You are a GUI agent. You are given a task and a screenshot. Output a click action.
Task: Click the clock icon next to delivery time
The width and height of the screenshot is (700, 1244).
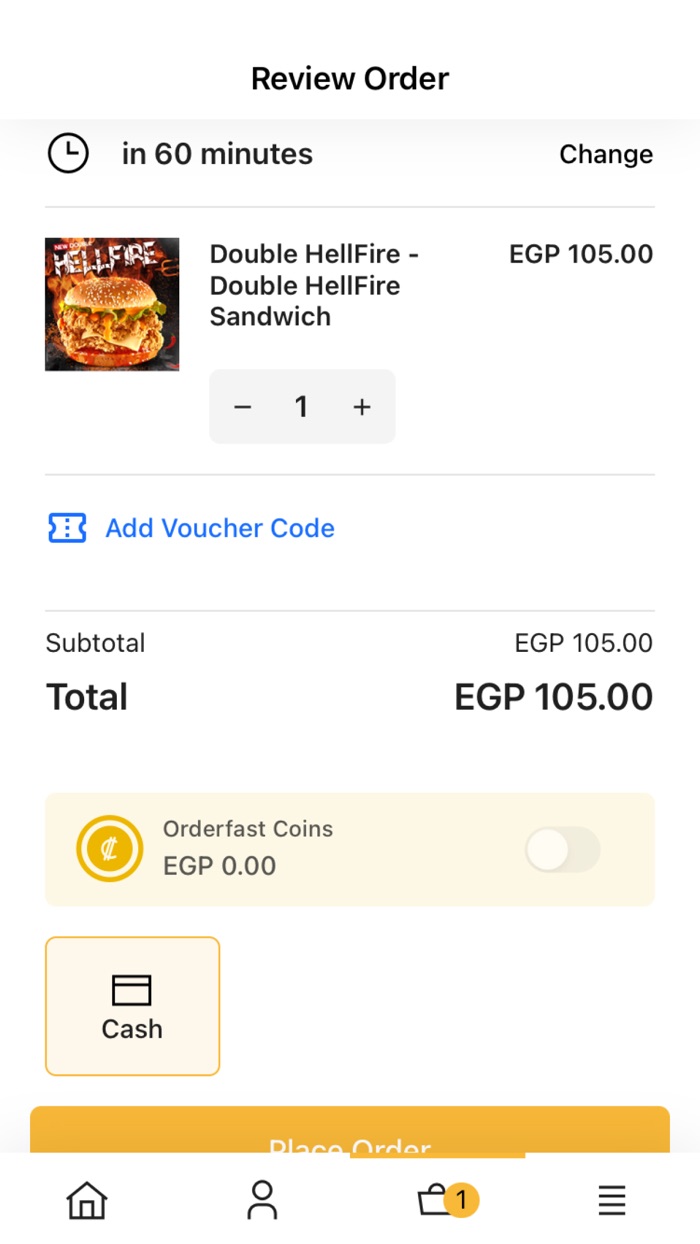coord(68,154)
